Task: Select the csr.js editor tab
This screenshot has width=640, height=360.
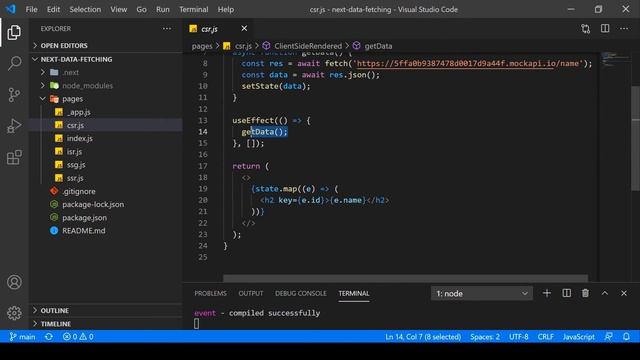Action: pos(218,29)
